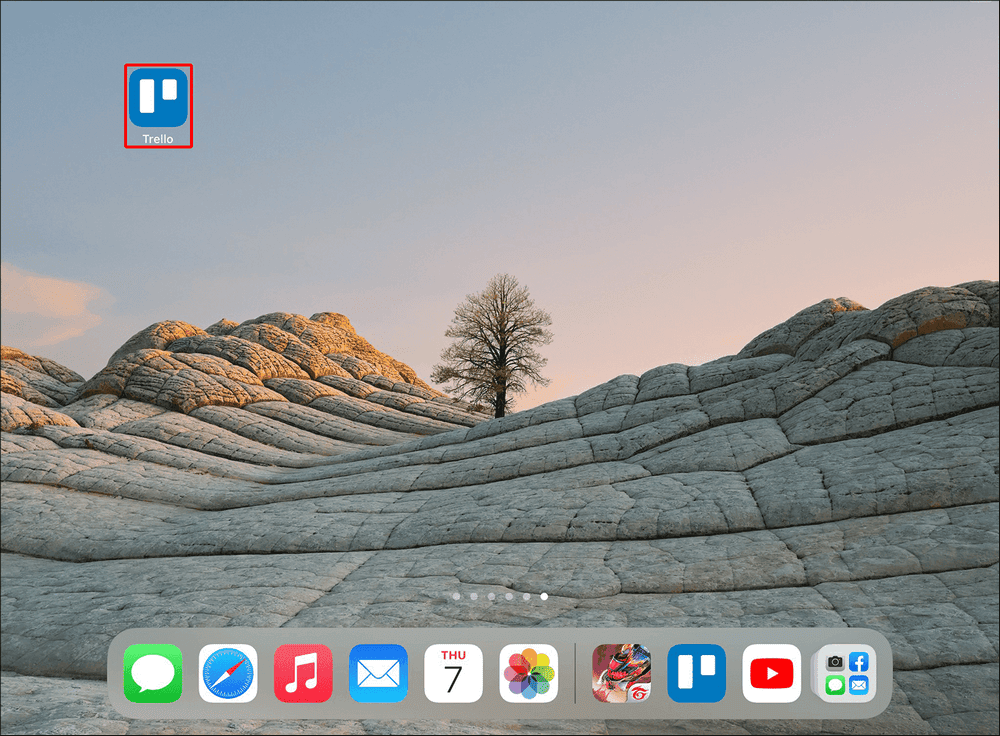Viewport: 1000px width, 736px height.
Task: Select the highlighted rightmost page indicator dot
Action: [543, 596]
